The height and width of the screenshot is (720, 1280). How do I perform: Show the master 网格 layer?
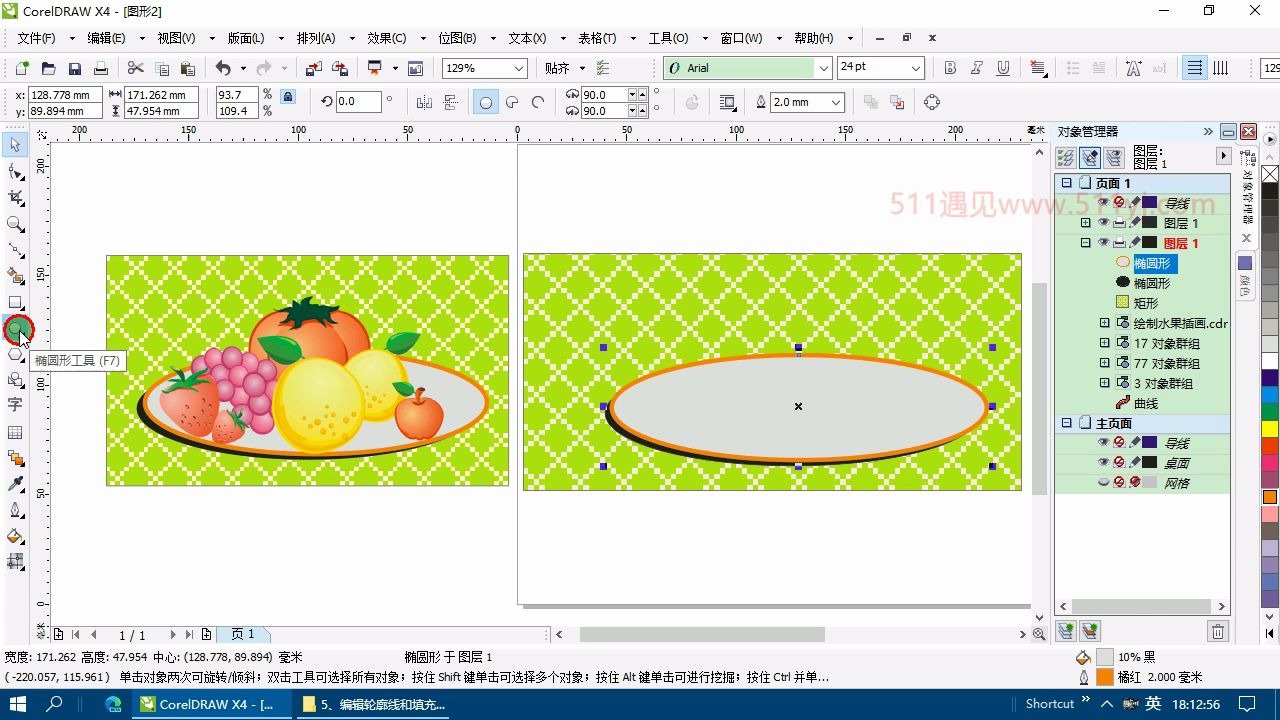[x=1104, y=483]
